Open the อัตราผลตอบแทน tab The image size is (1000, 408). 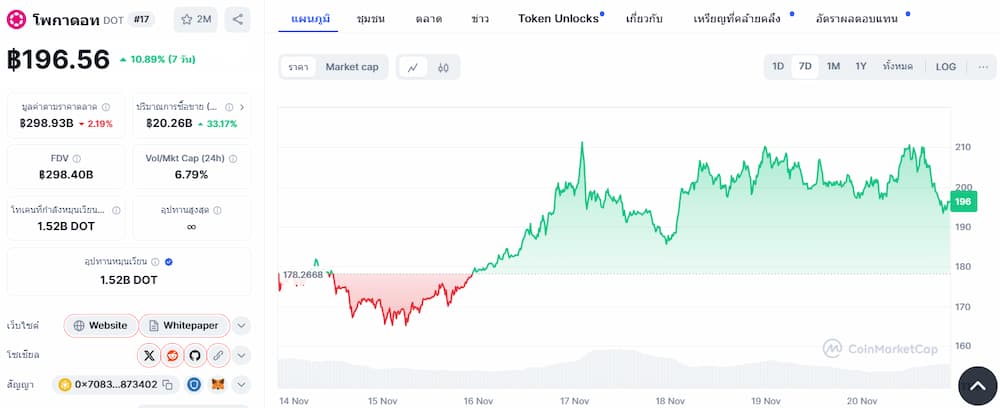pyautogui.click(x=857, y=18)
